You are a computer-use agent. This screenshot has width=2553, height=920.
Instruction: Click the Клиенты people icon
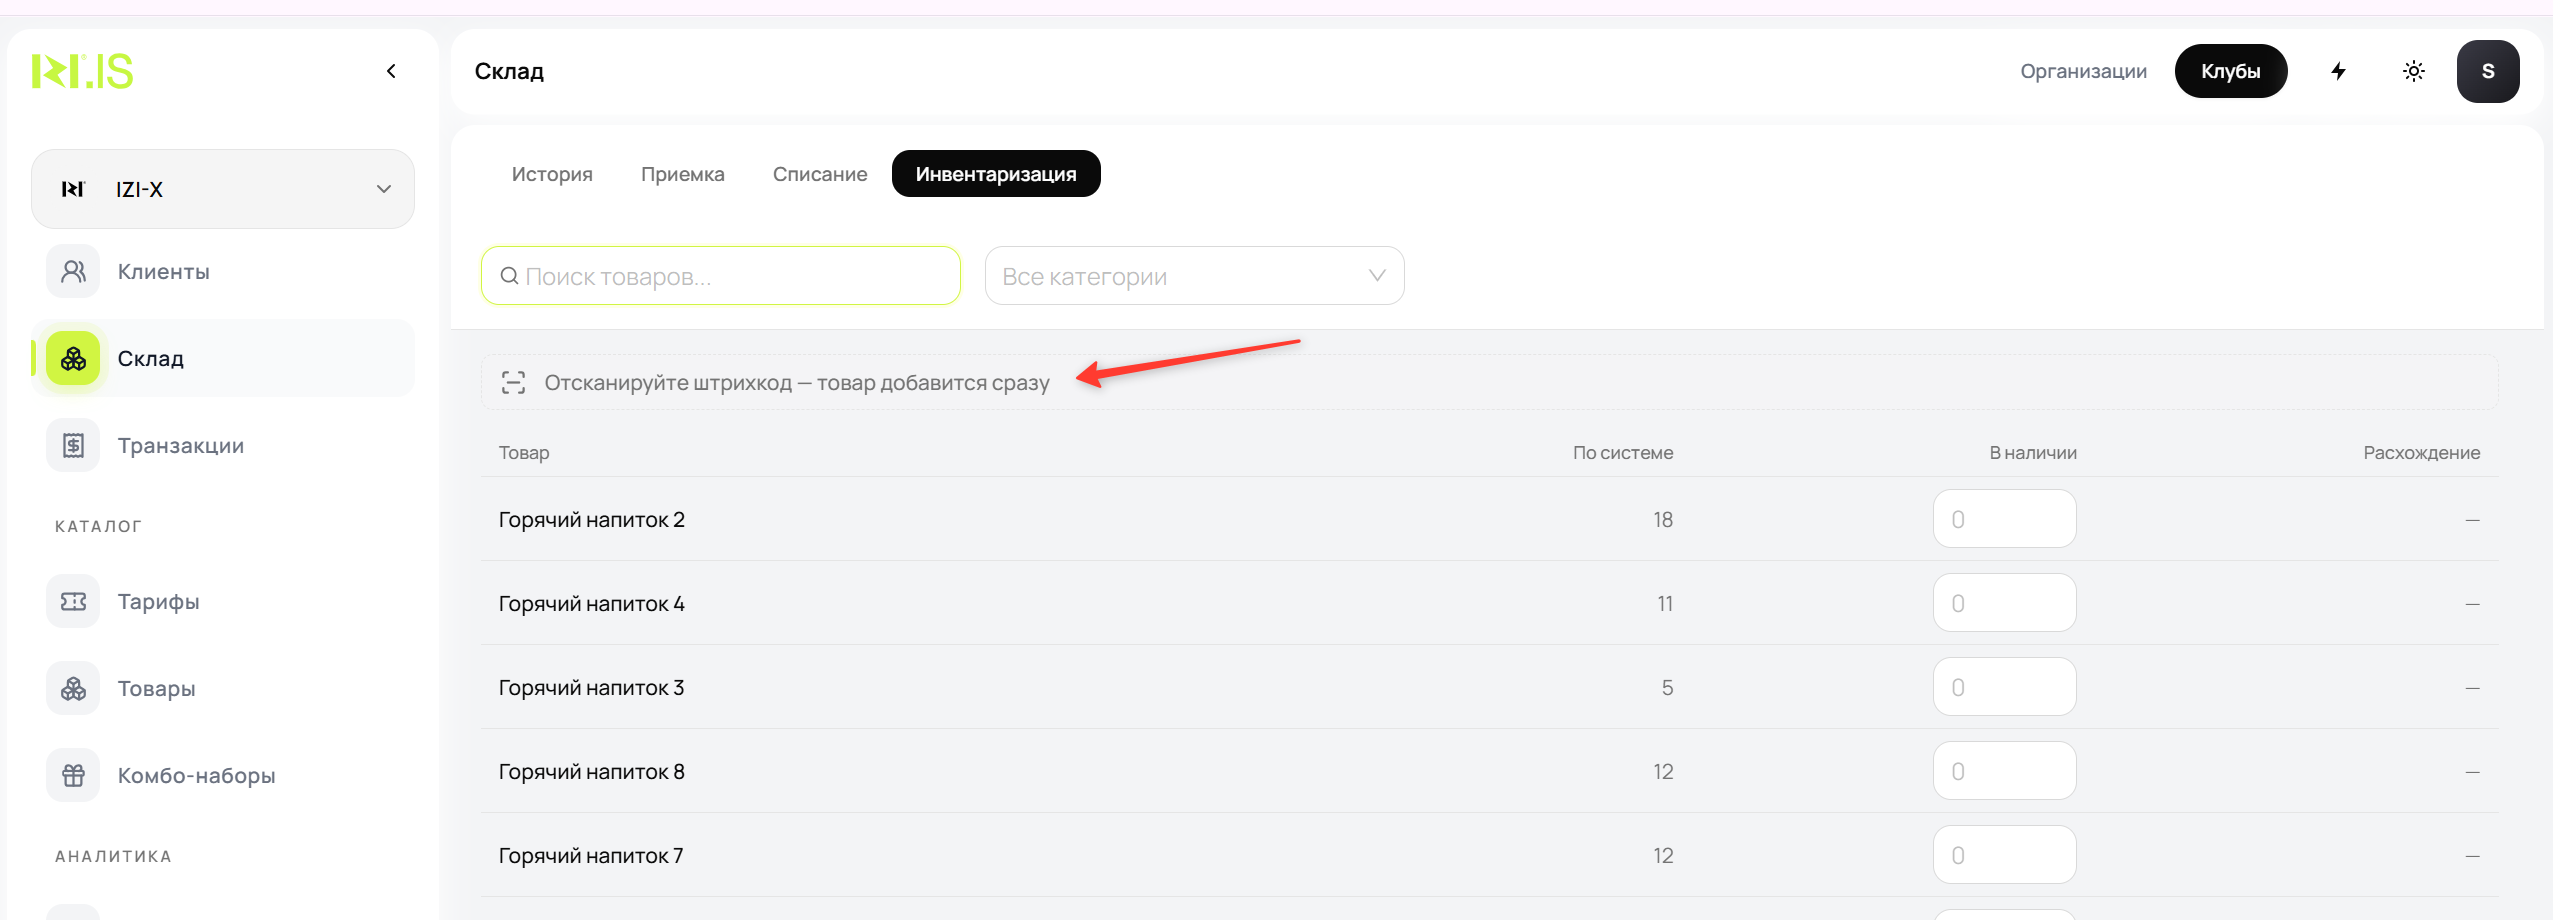pyautogui.click(x=73, y=271)
